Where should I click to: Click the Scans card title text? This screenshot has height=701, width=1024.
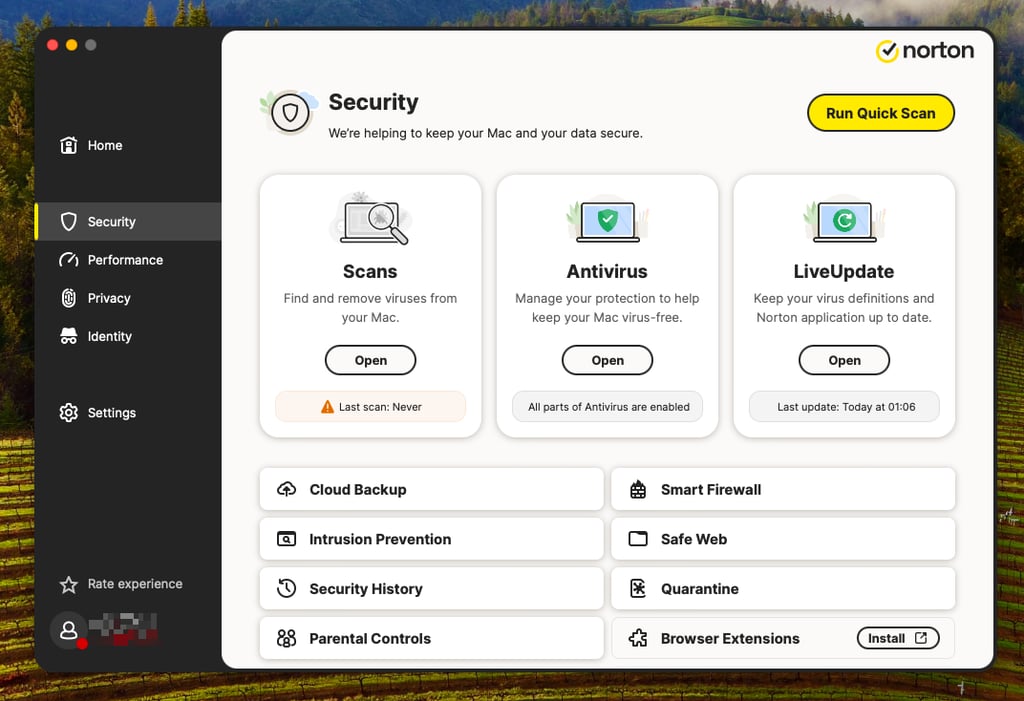pos(370,271)
